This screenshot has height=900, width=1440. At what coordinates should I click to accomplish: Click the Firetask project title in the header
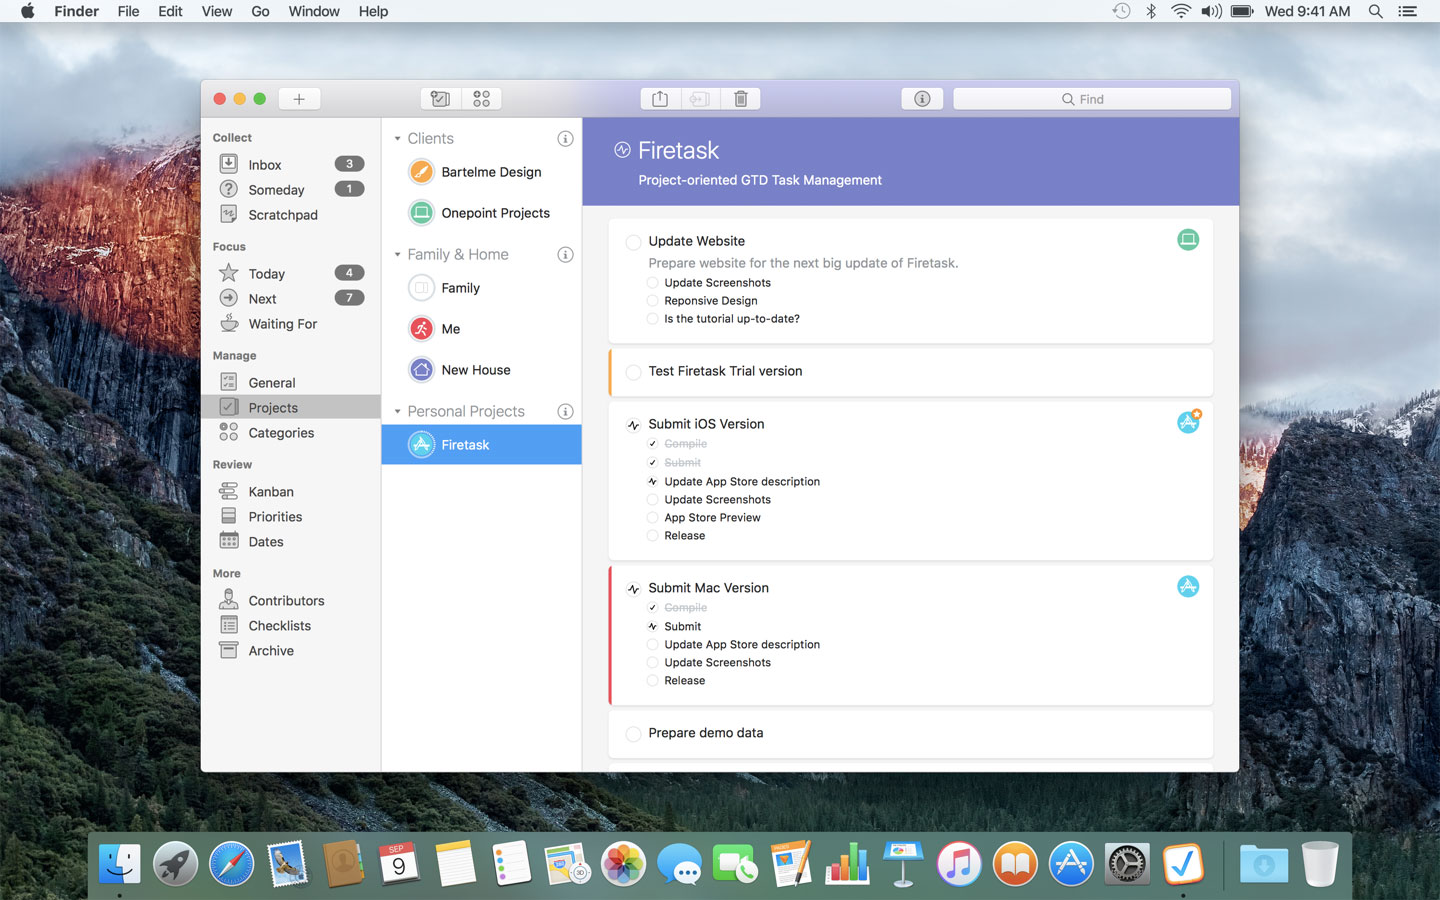678,151
